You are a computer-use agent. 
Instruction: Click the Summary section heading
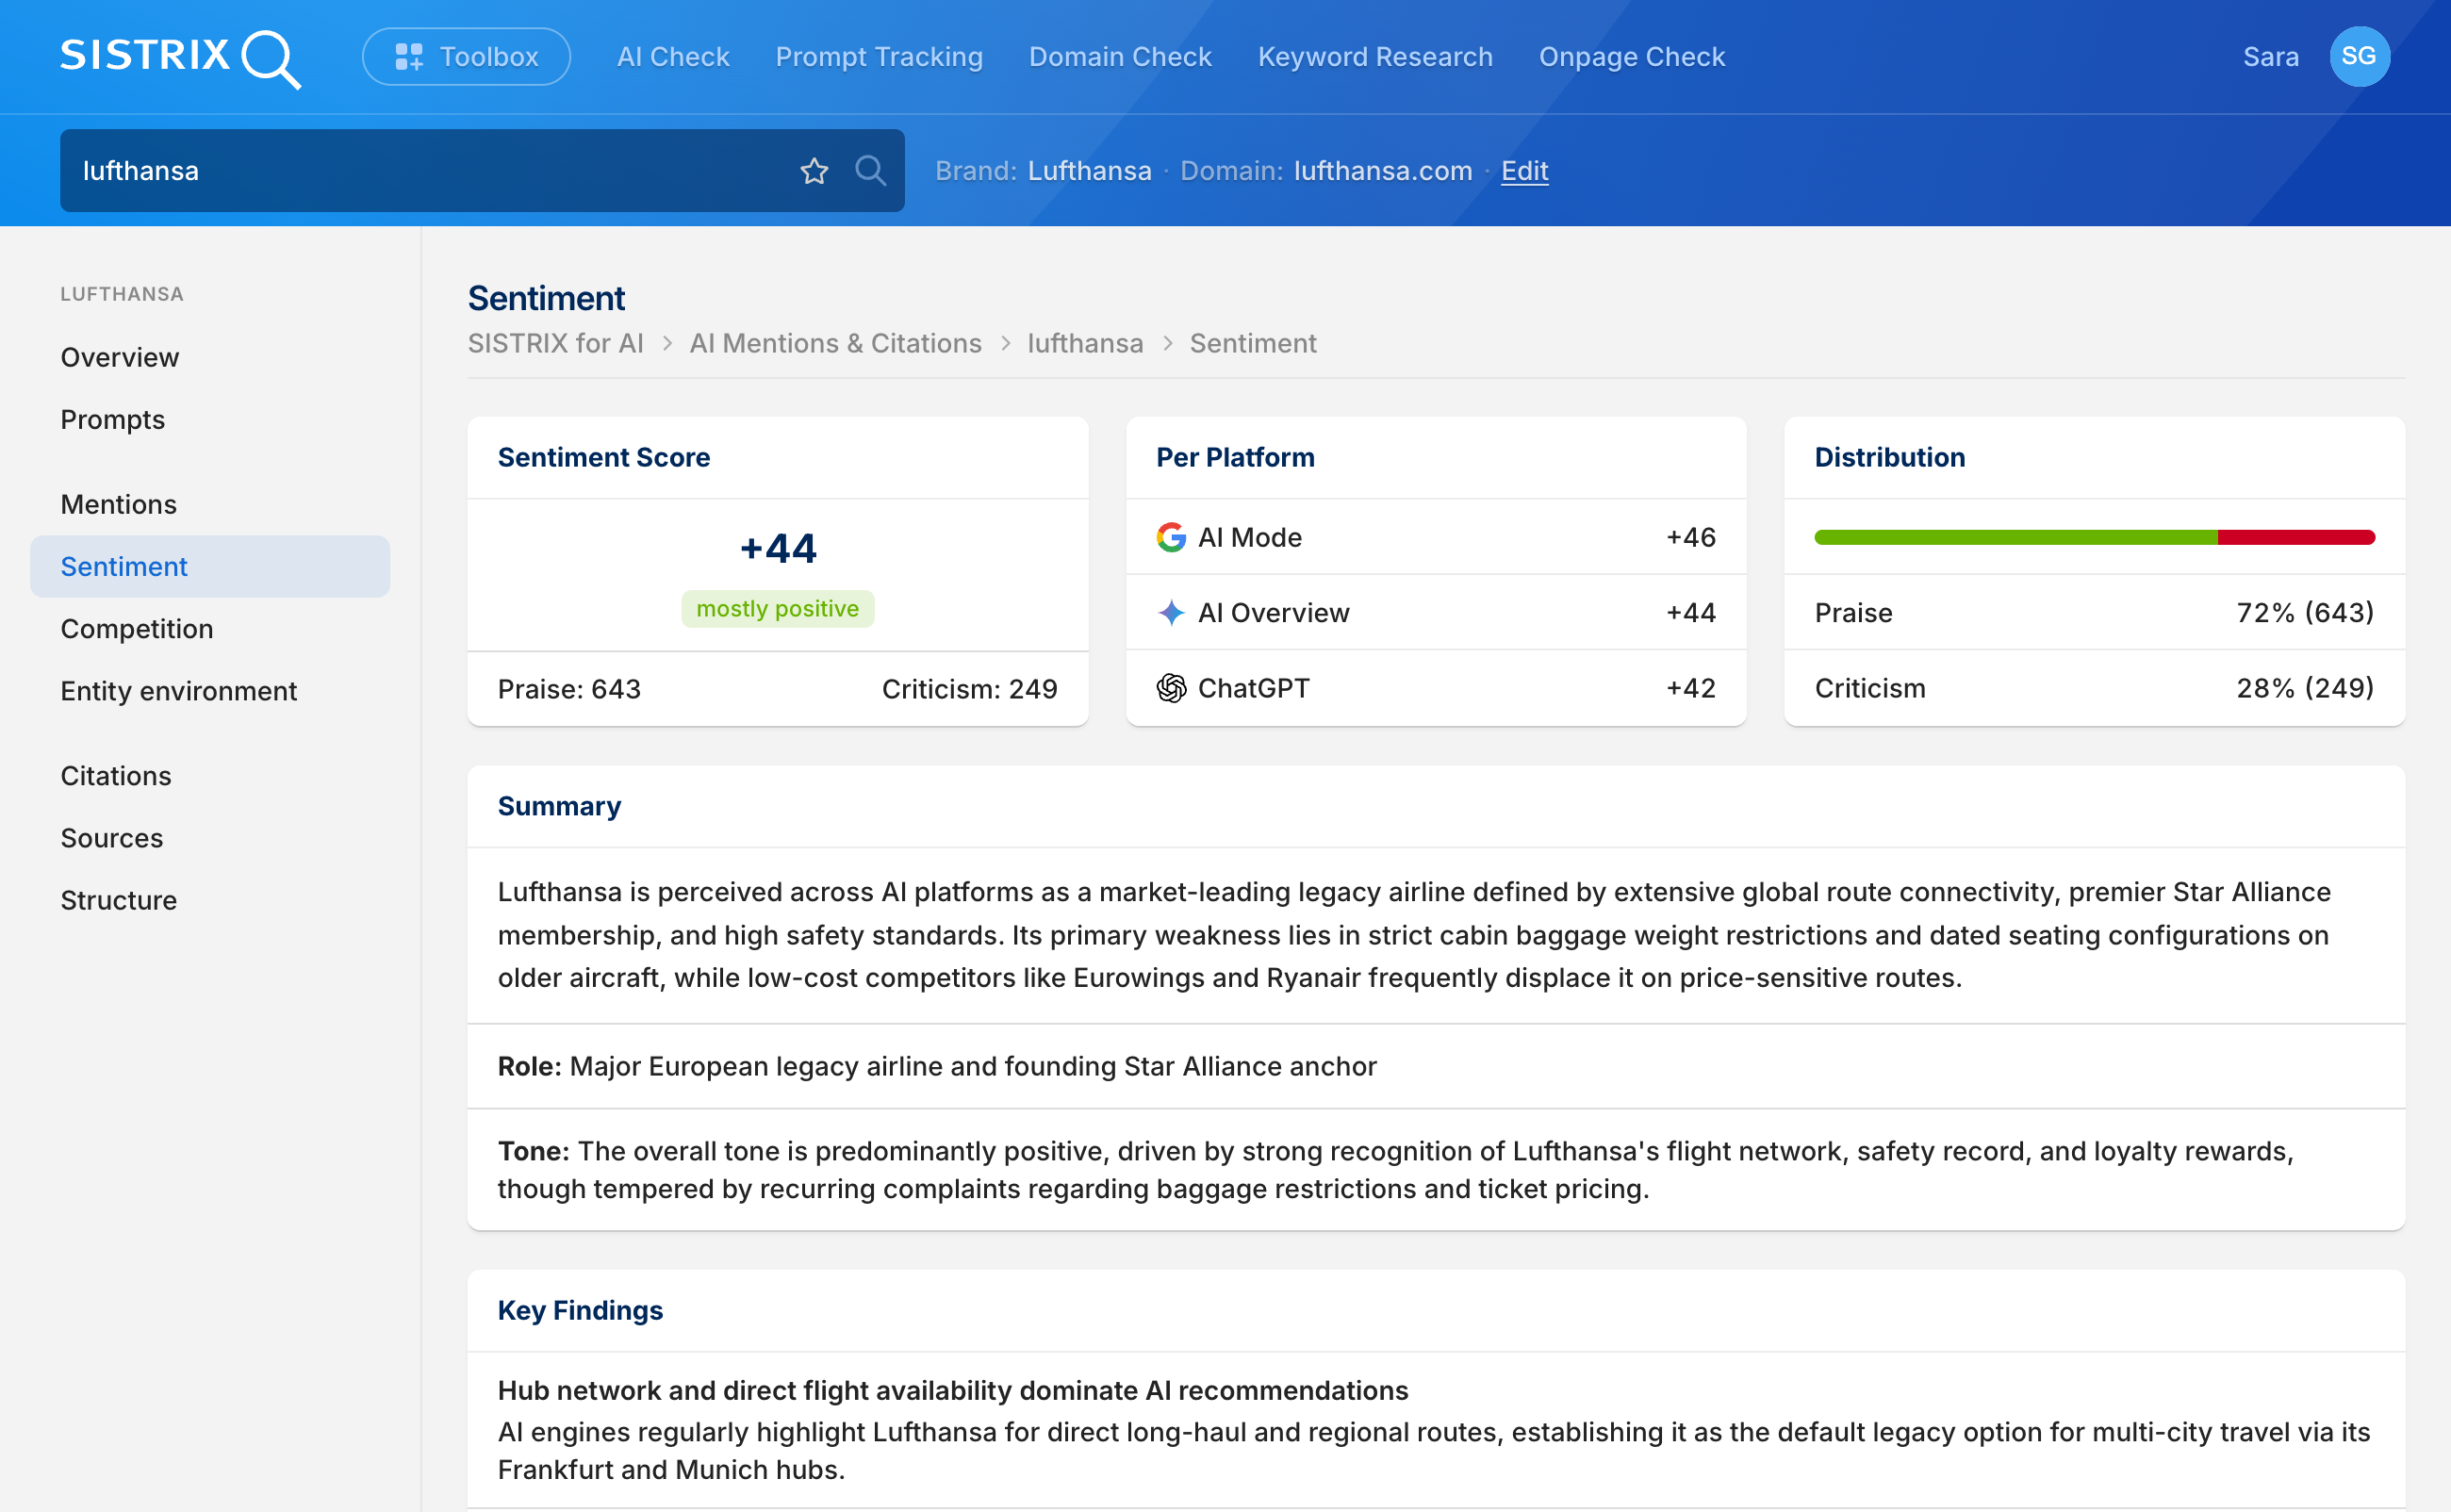click(x=559, y=806)
